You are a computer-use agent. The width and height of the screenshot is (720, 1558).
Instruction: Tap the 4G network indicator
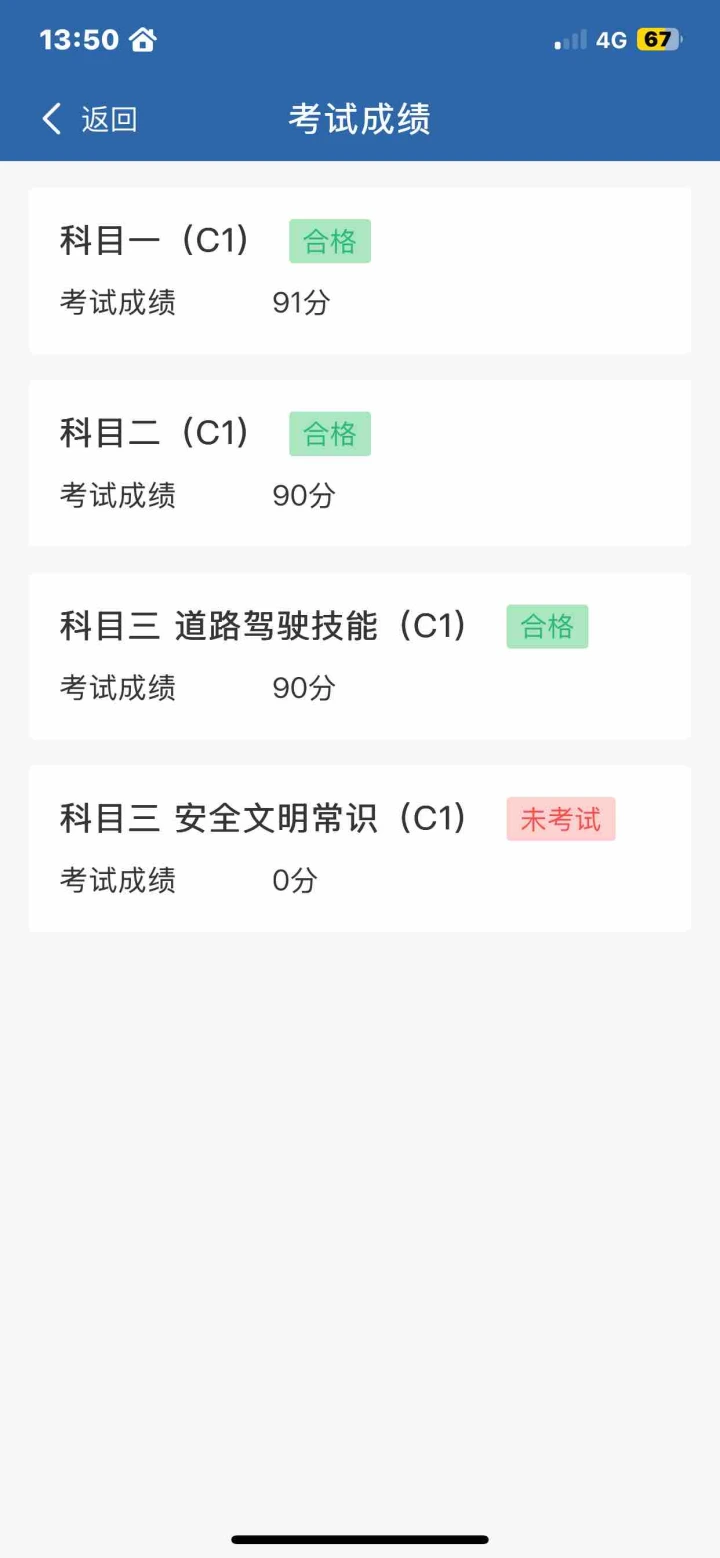[x=611, y=40]
